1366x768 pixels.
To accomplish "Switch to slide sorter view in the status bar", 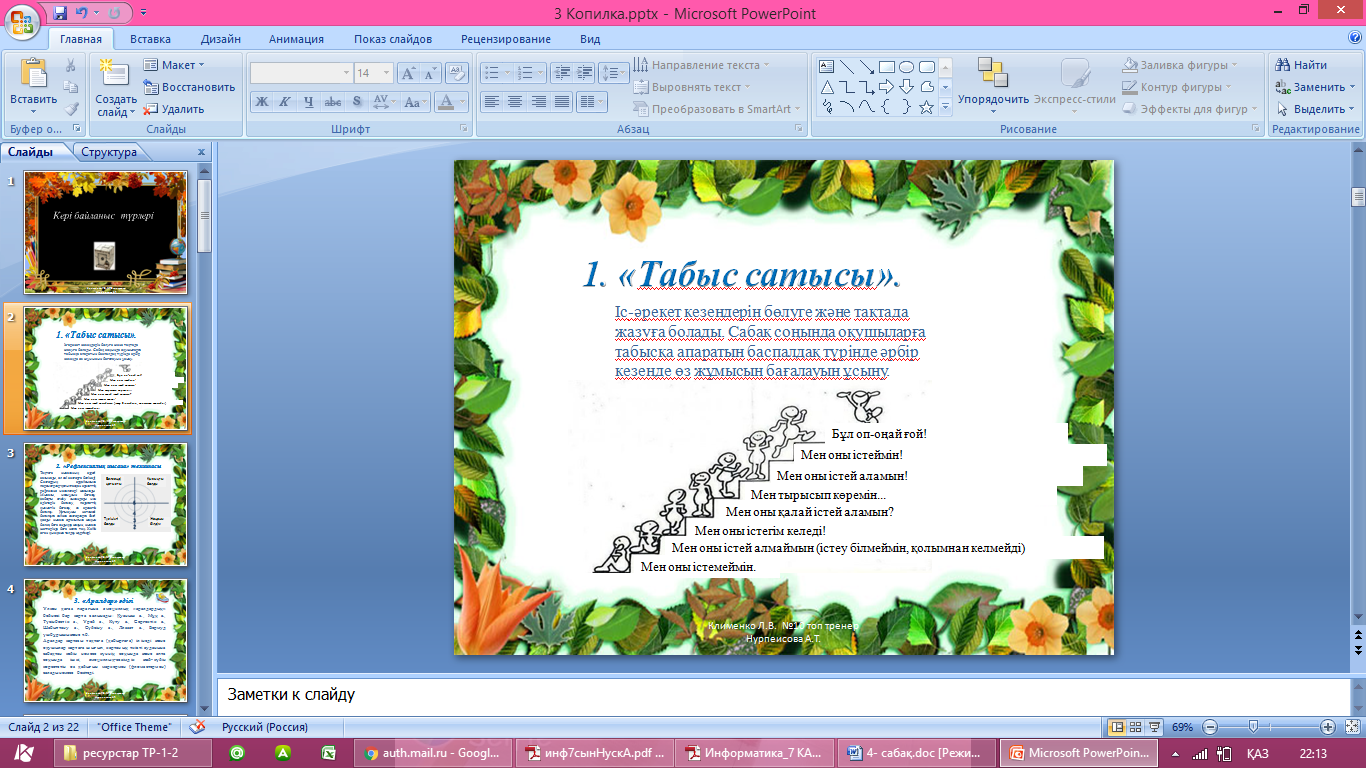I will 1137,727.
